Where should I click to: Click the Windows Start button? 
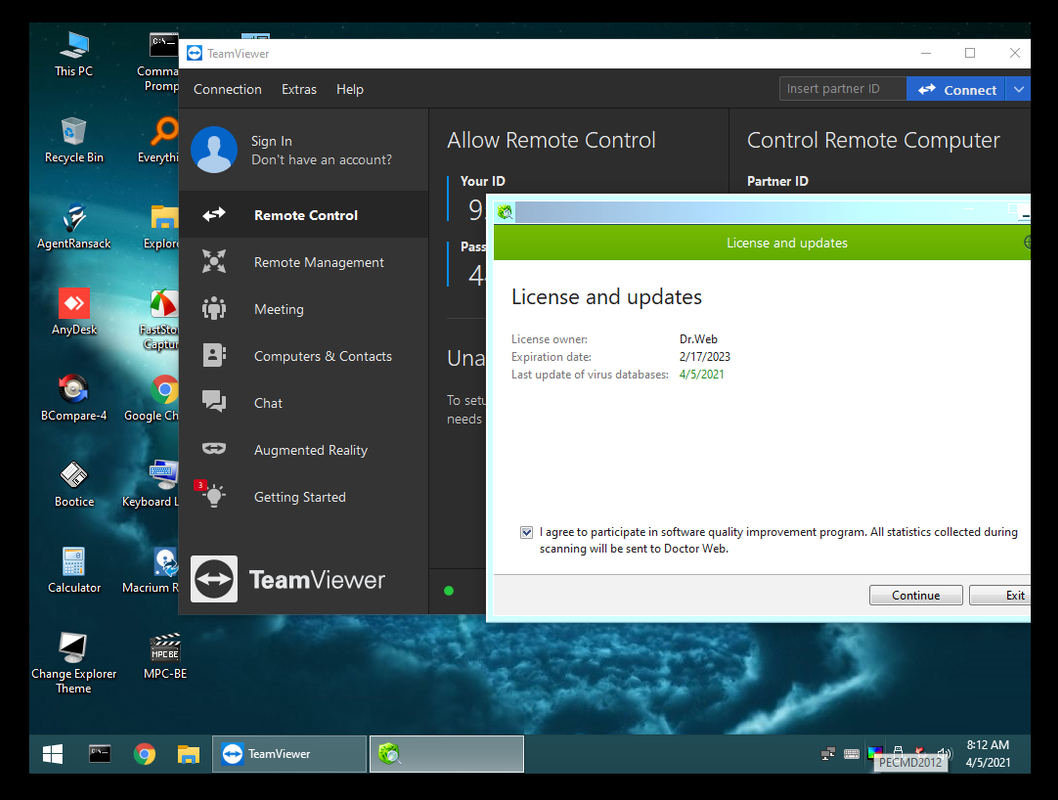(x=53, y=753)
